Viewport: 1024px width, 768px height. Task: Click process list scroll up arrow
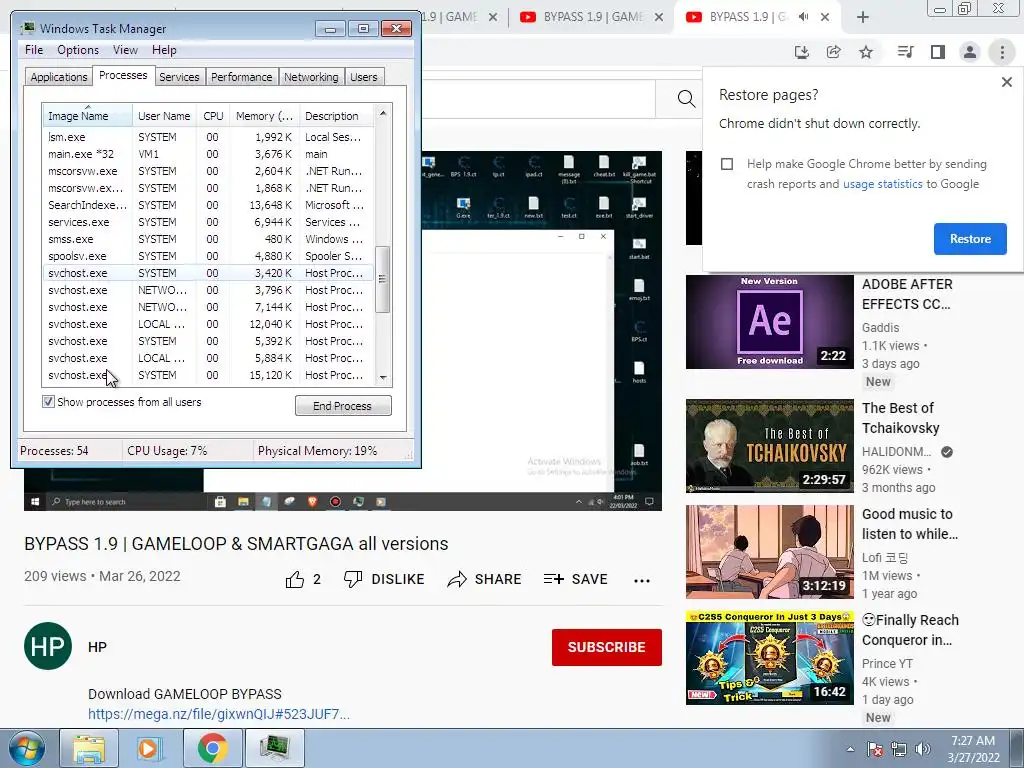(383, 113)
